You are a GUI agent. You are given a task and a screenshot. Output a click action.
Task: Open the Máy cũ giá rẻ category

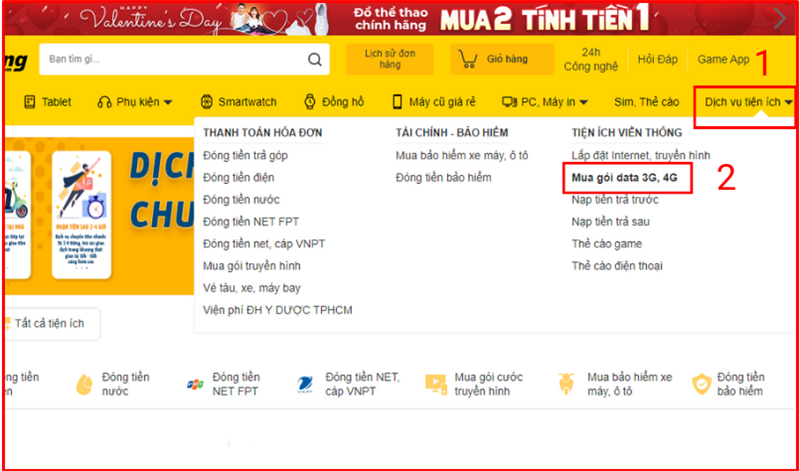coord(434,102)
